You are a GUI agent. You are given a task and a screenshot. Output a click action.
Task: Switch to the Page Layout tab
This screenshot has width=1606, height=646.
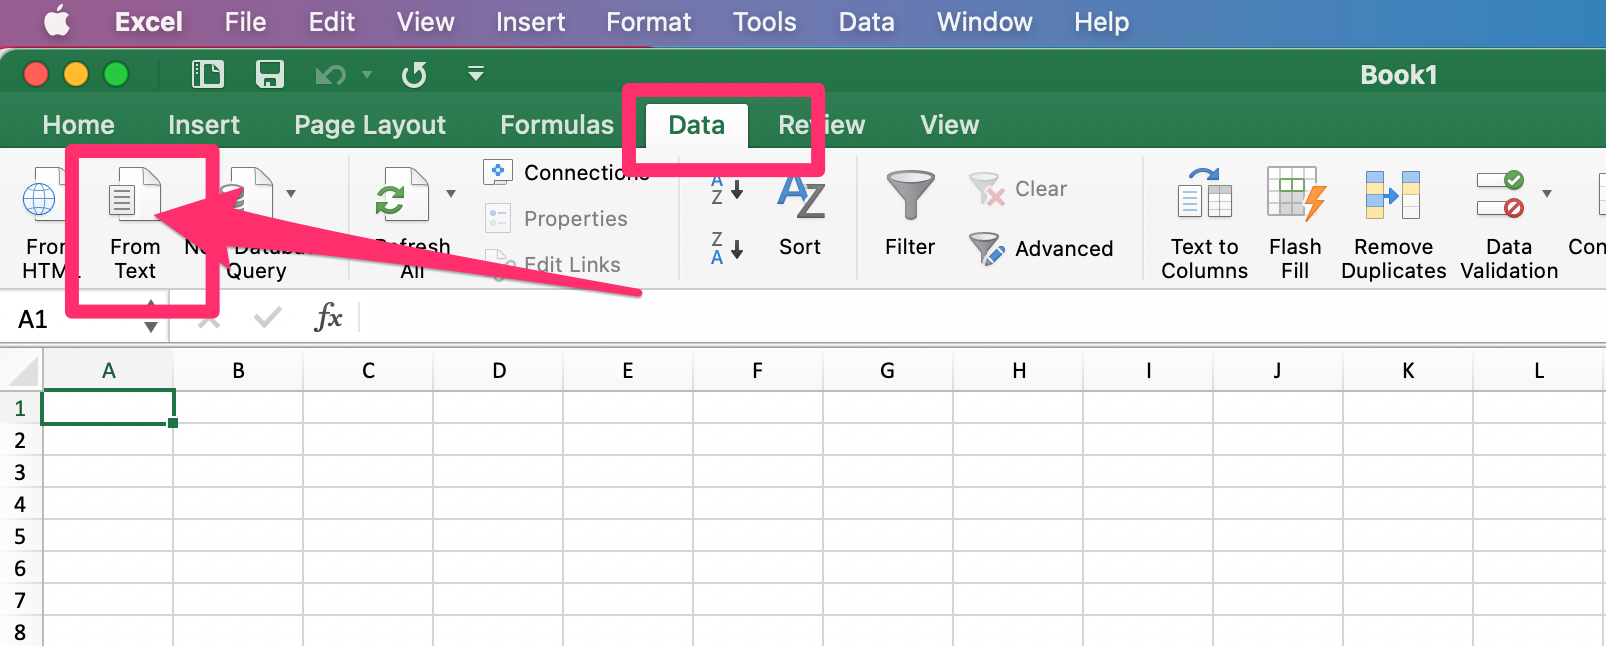click(x=369, y=125)
